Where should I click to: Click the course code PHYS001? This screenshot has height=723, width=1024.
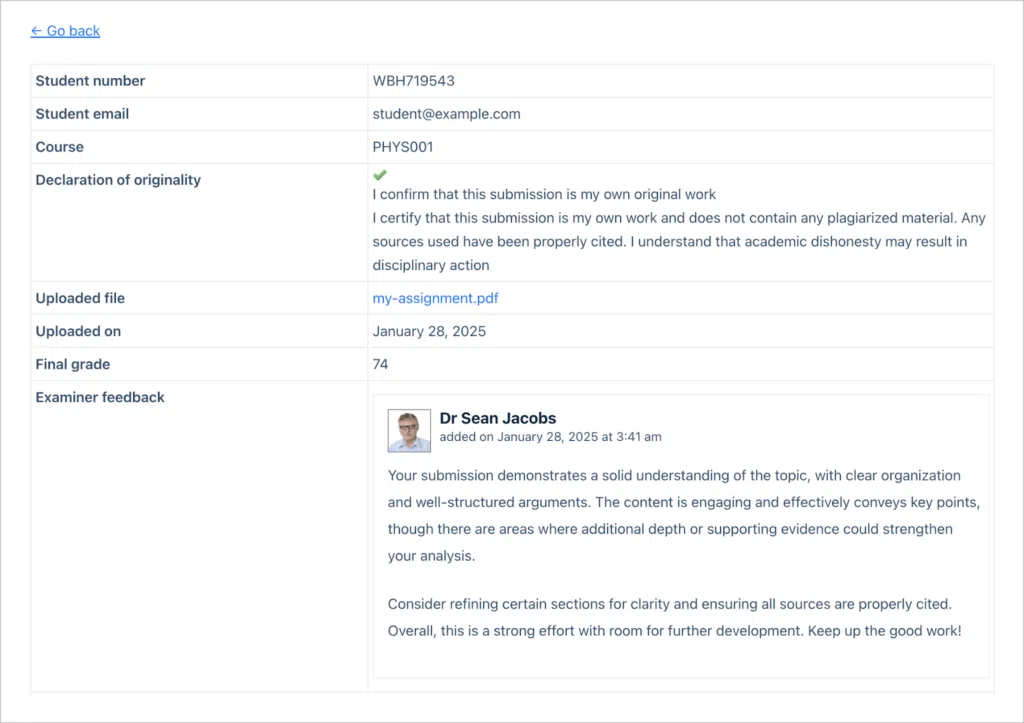pos(402,147)
